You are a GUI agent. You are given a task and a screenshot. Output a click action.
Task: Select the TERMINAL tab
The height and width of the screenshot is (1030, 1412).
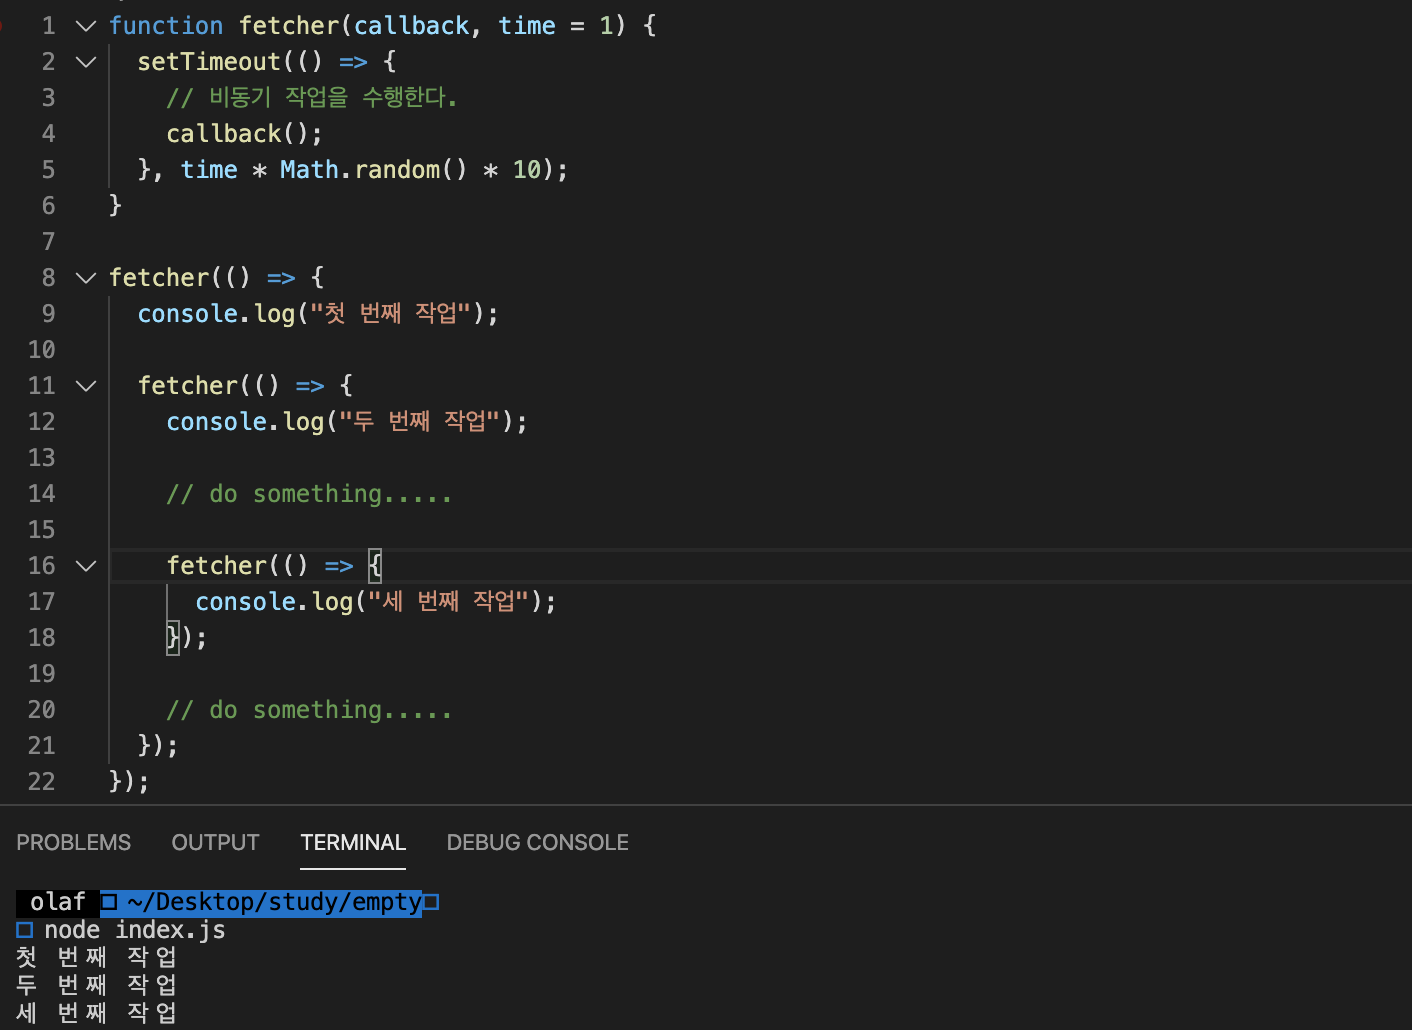click(353, 843)
